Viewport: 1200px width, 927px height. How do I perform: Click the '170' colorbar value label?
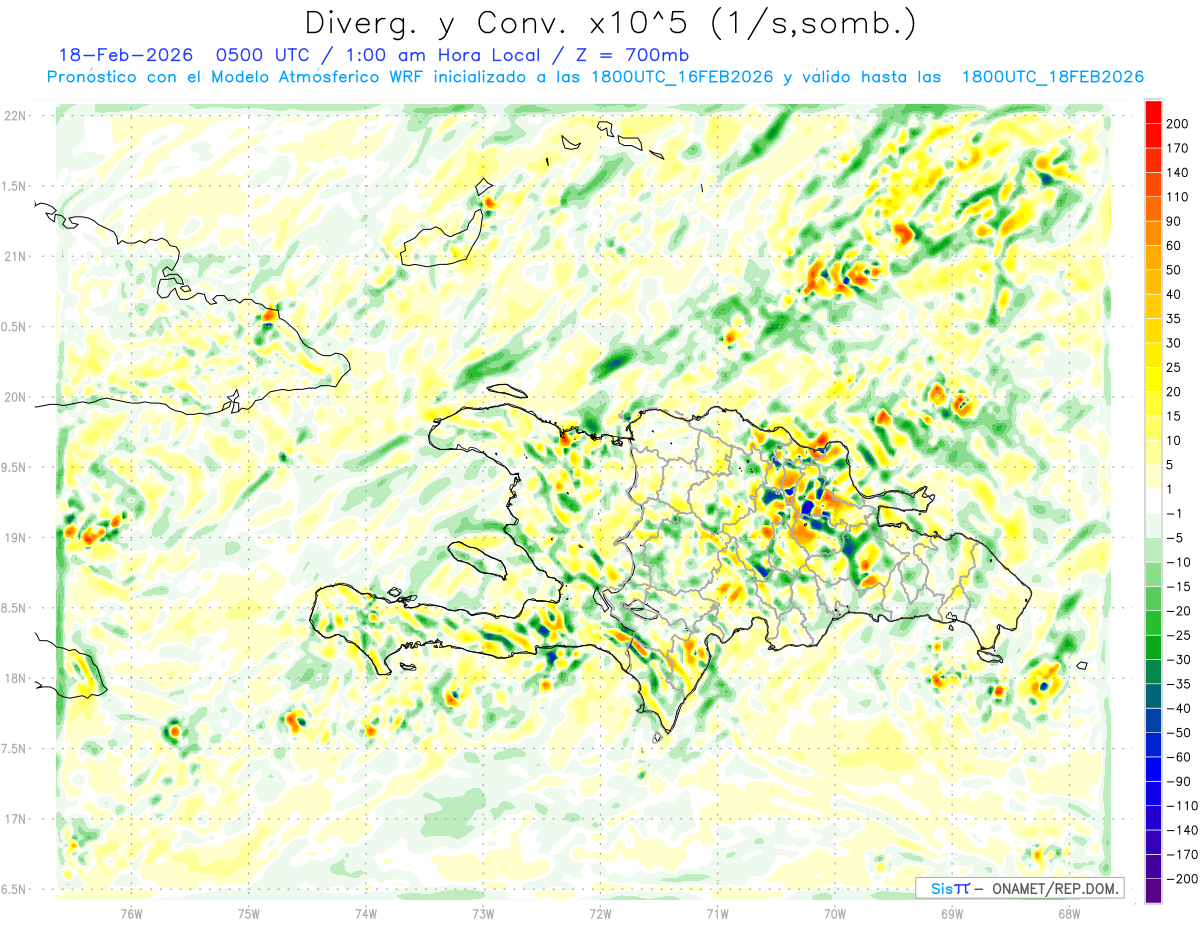tap(1177, 148)
